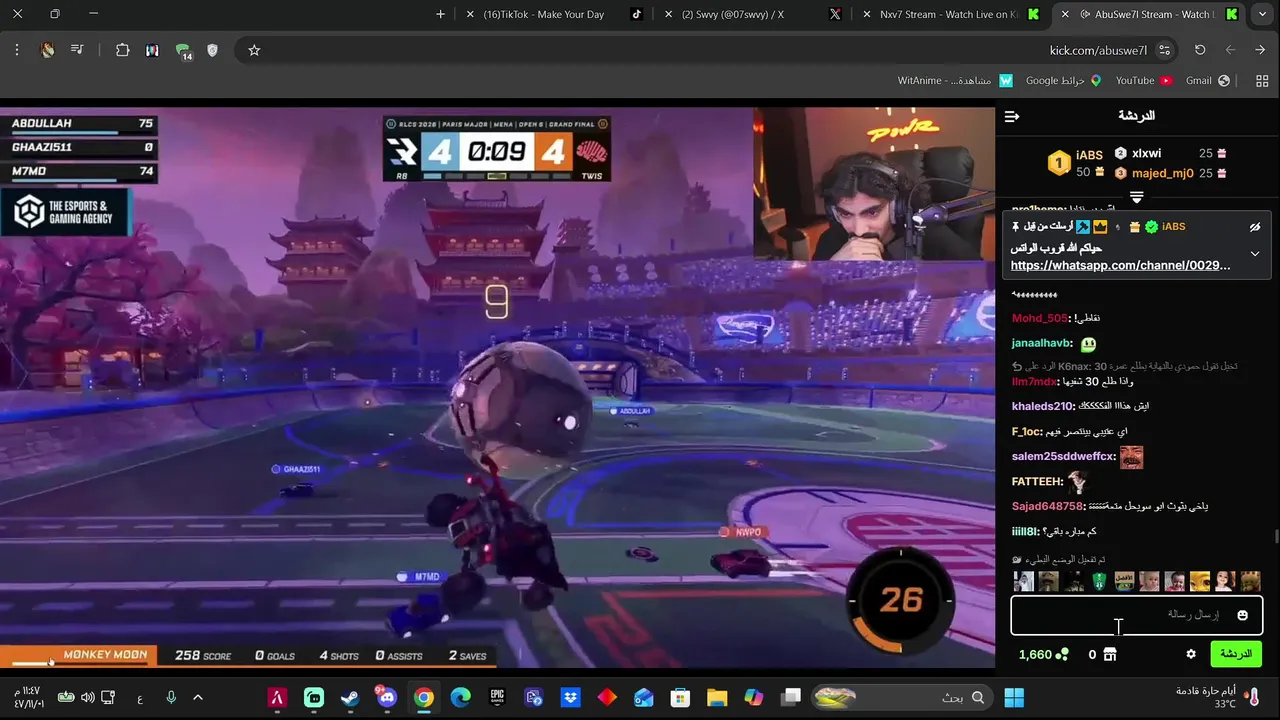Open the emoji picker in the chat box
This screenshot has width=1280, height=720.
1242,615
